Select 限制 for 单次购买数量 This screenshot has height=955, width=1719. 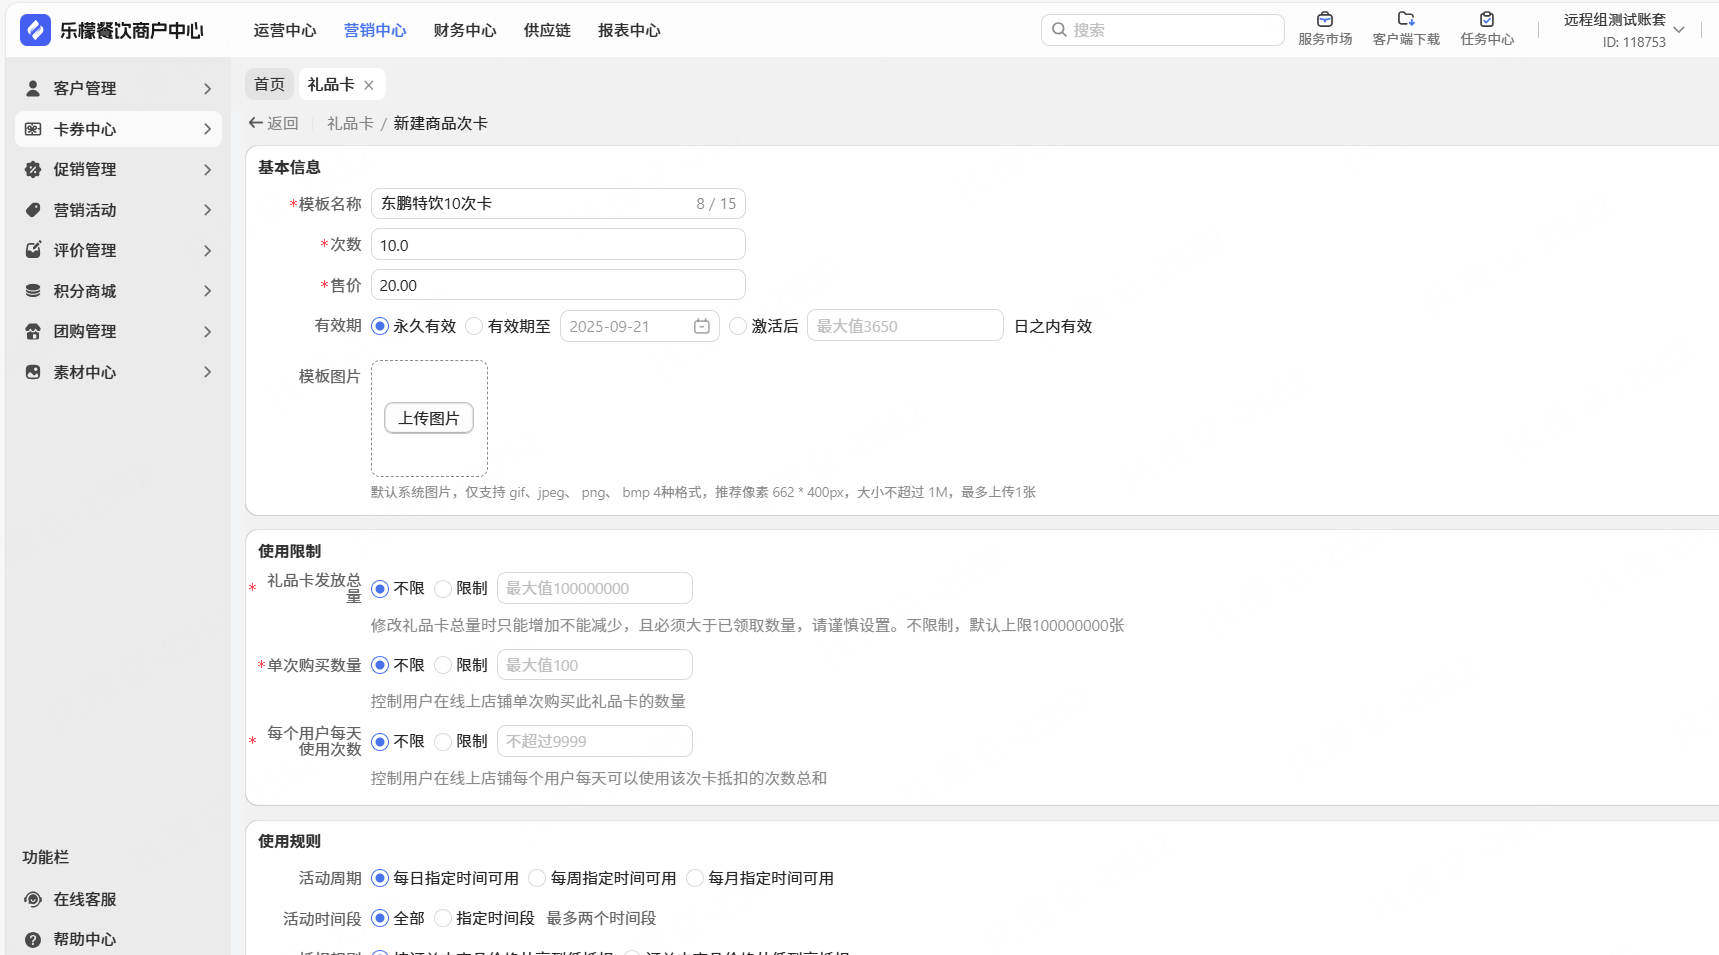443,665
